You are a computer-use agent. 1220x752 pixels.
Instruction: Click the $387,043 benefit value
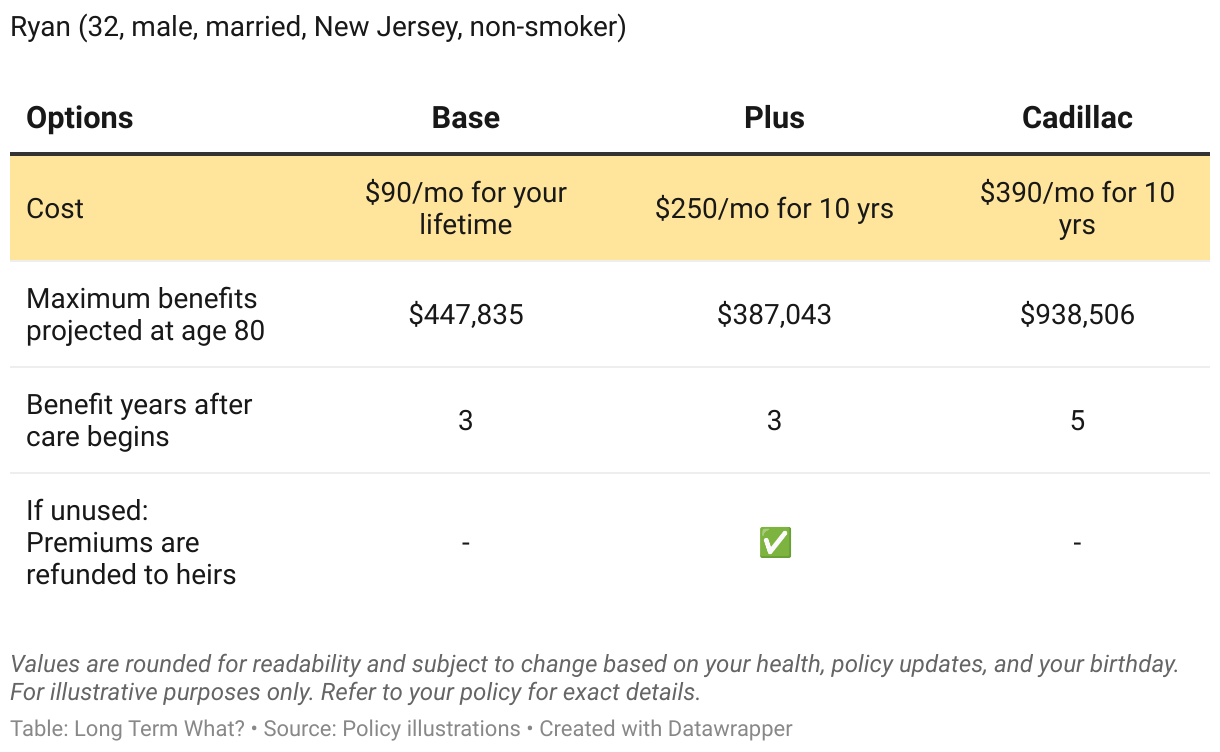point(775,315)
